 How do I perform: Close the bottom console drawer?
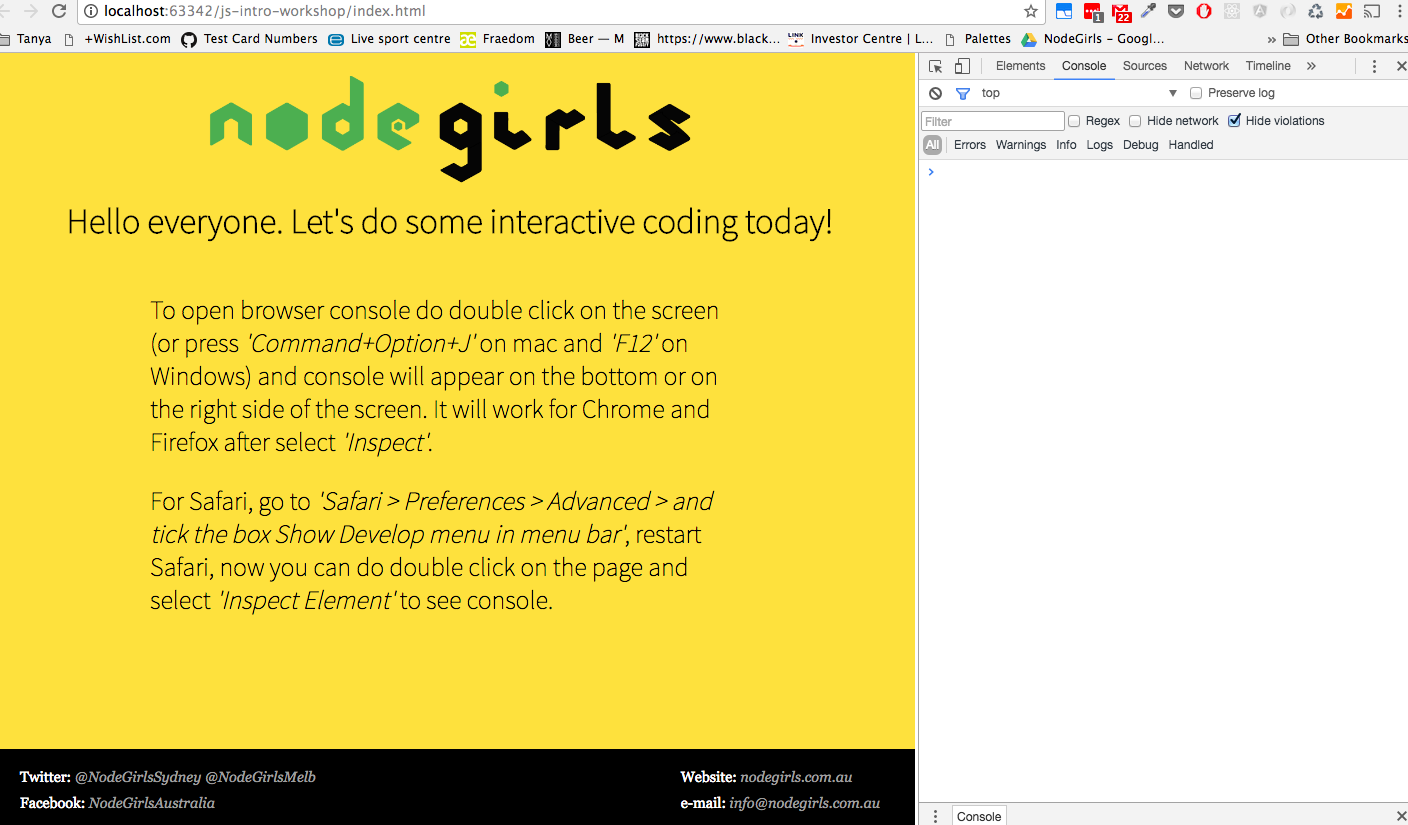click(x=1400, y=816)
